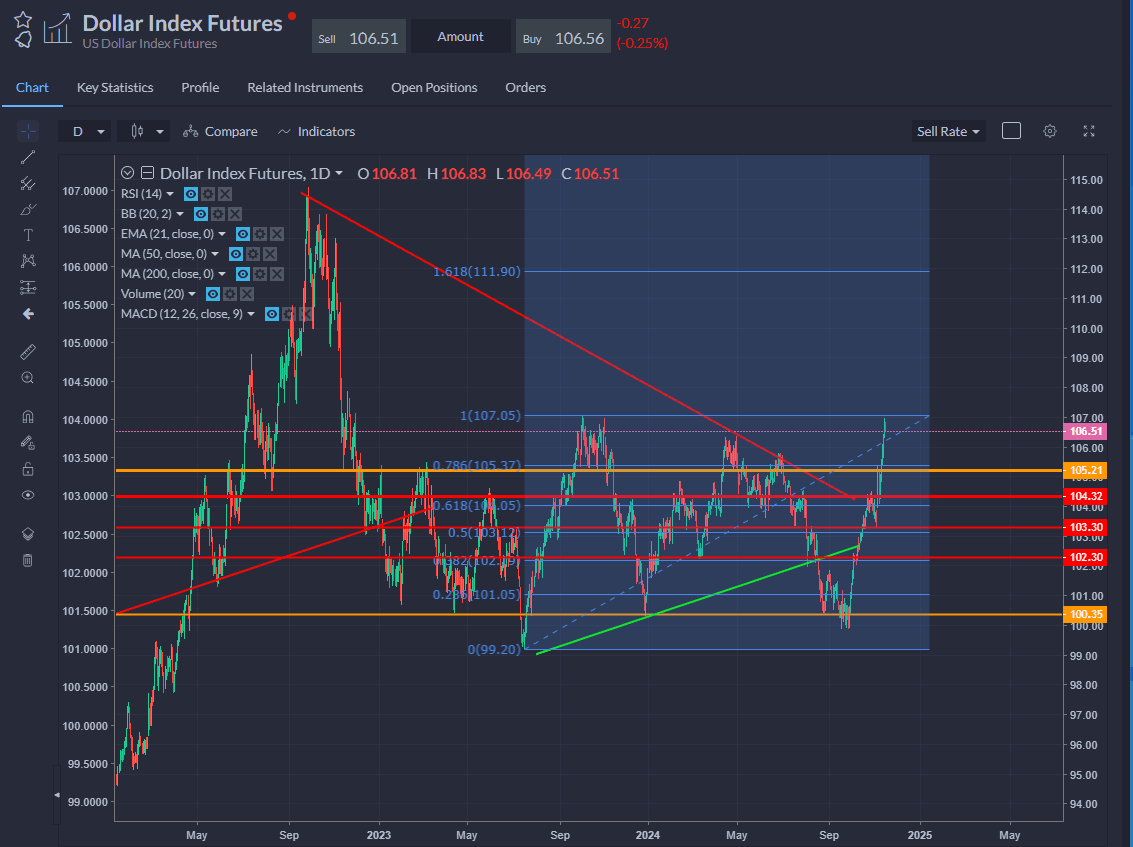The width and height of the screenshot is (1133, 847).
Task: Click the left-edge panel collapse arrow
Action: [x=57, y=795]
